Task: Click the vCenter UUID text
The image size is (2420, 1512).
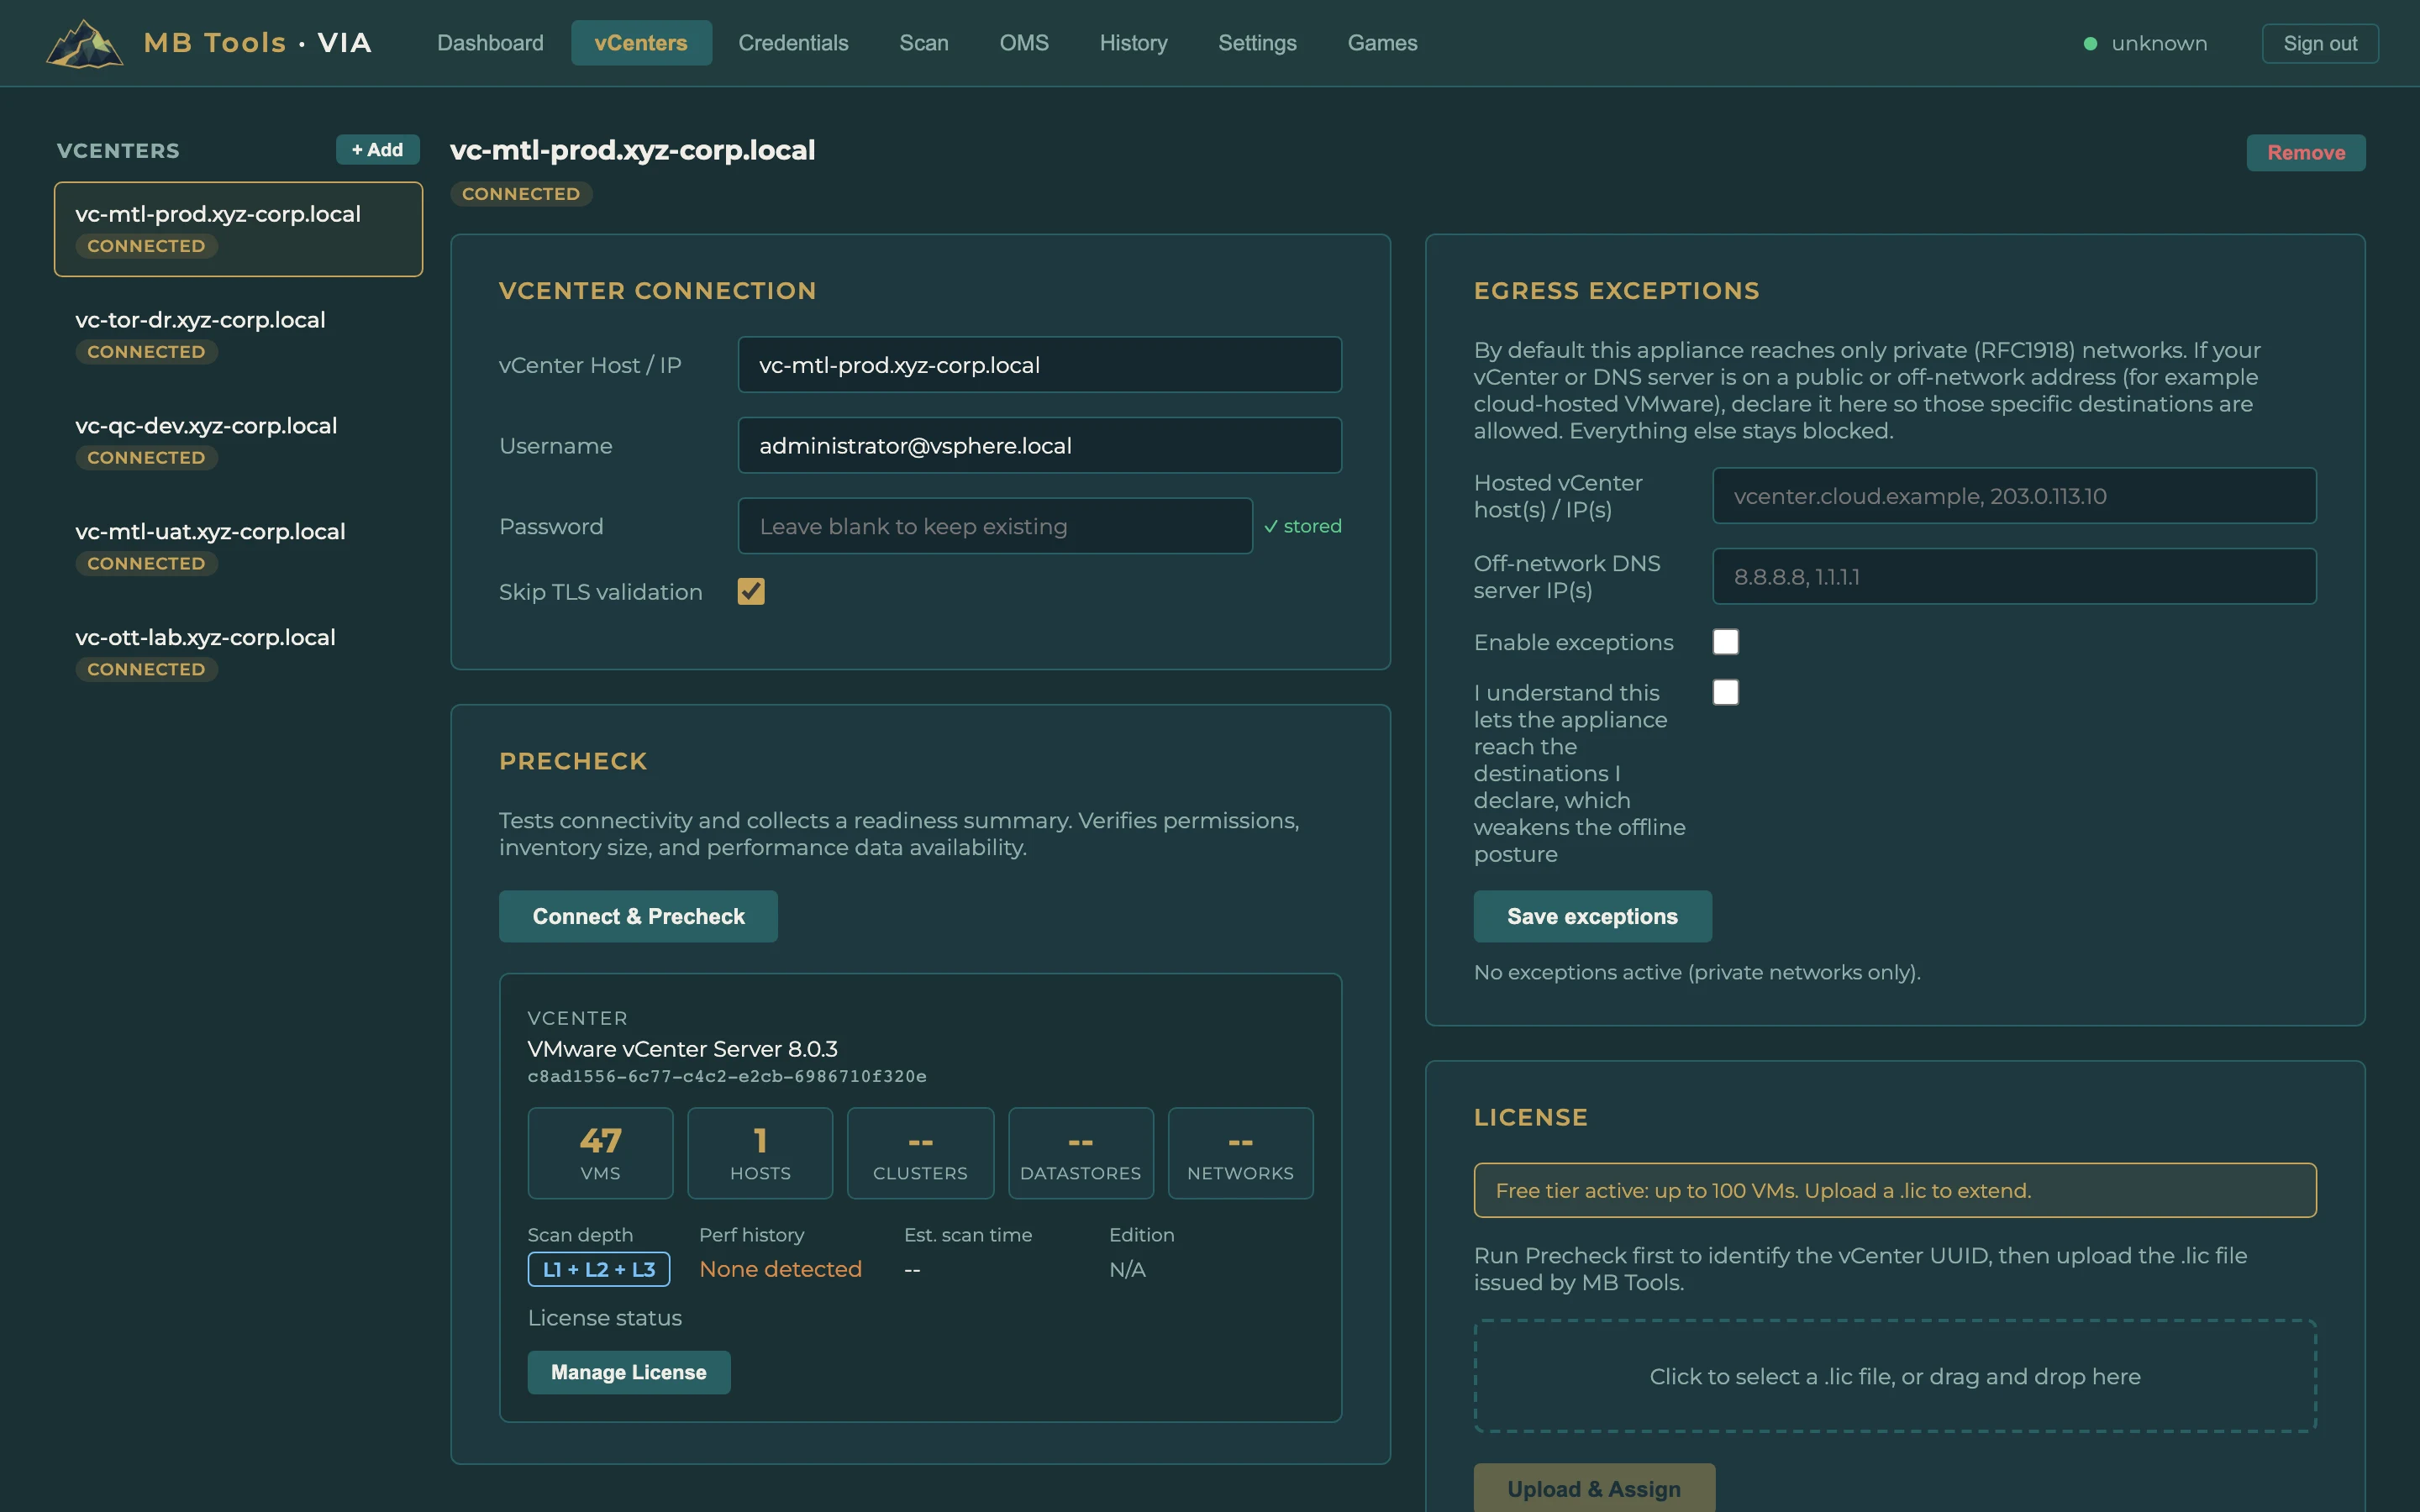Action: click(727, 1076)
